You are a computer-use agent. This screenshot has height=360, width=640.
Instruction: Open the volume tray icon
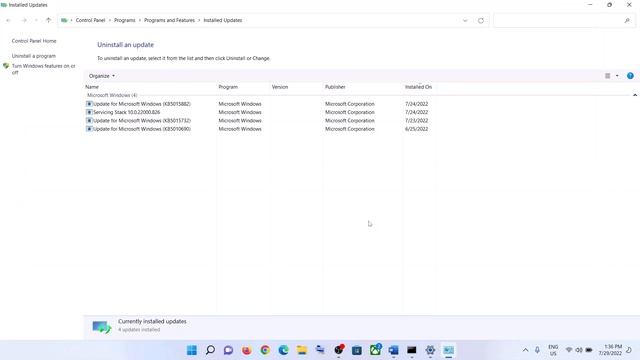579,350
